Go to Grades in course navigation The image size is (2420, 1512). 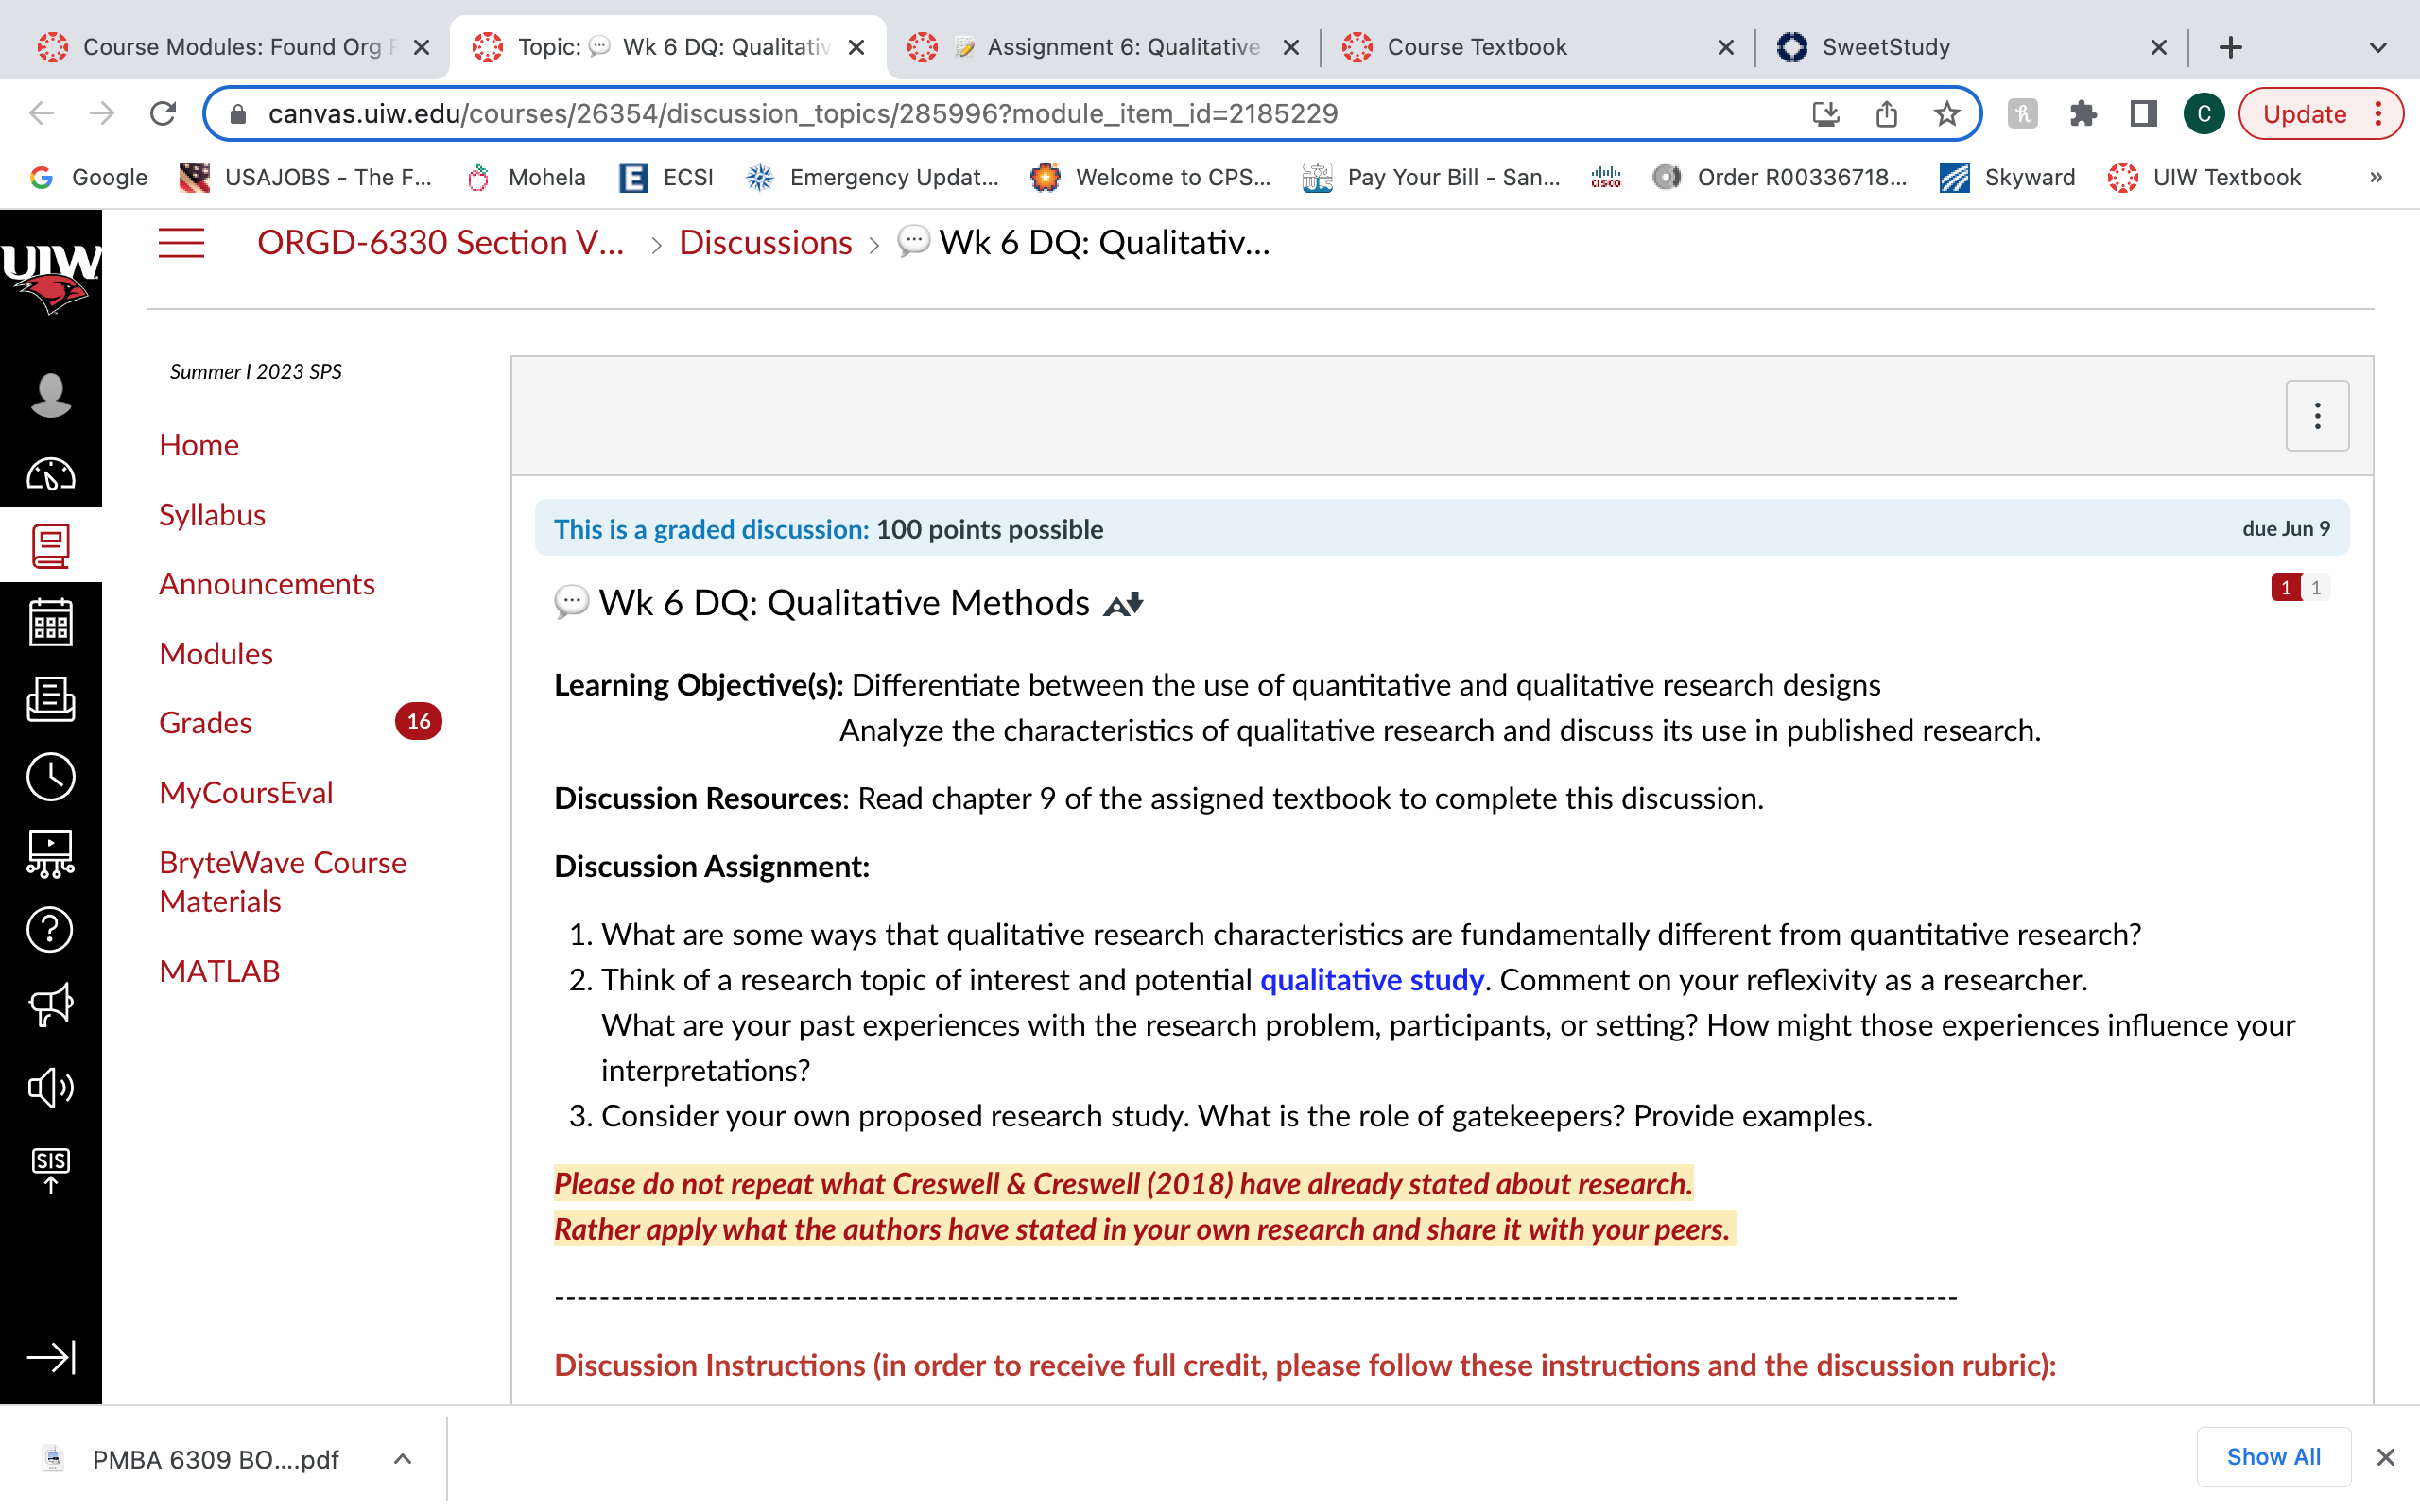click(205, 722)
